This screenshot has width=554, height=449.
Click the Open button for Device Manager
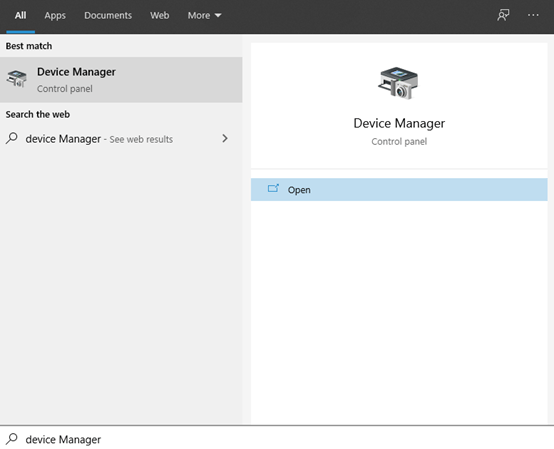(x=399, y=190)
